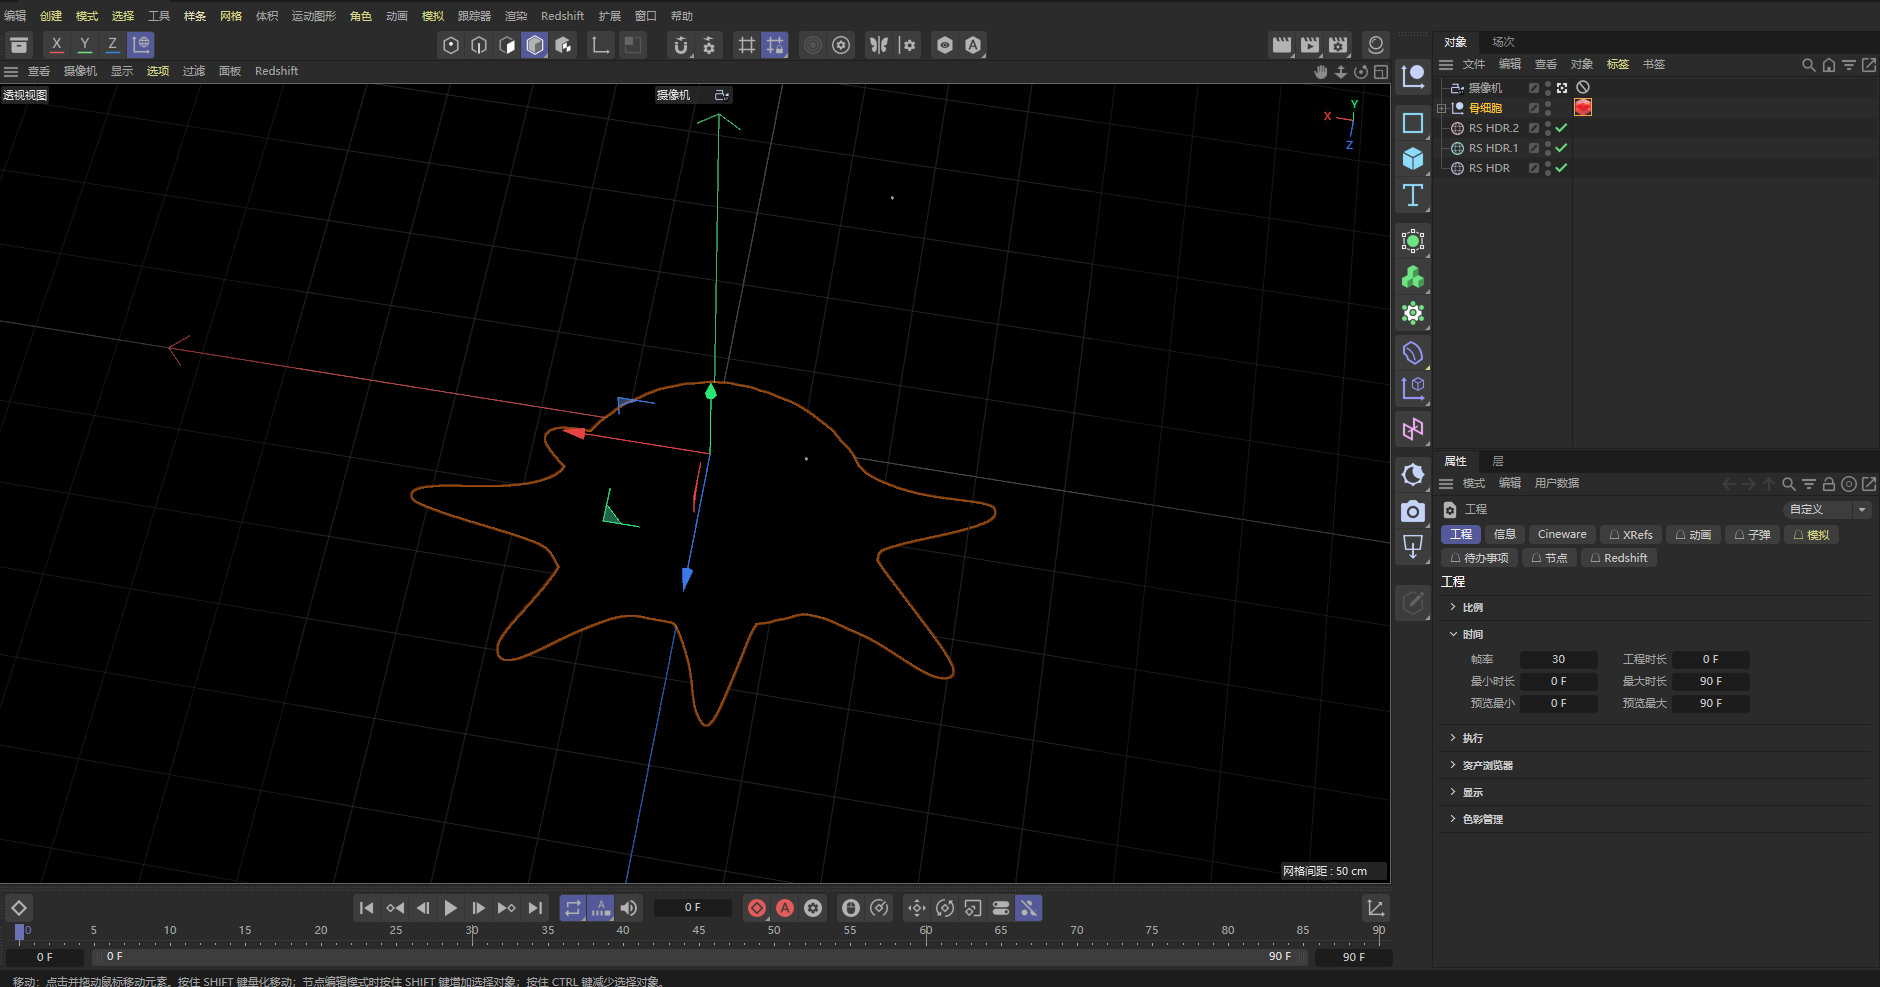Toggle the snap magnet icon
1880x987 pixels.
tap(681, 45)
